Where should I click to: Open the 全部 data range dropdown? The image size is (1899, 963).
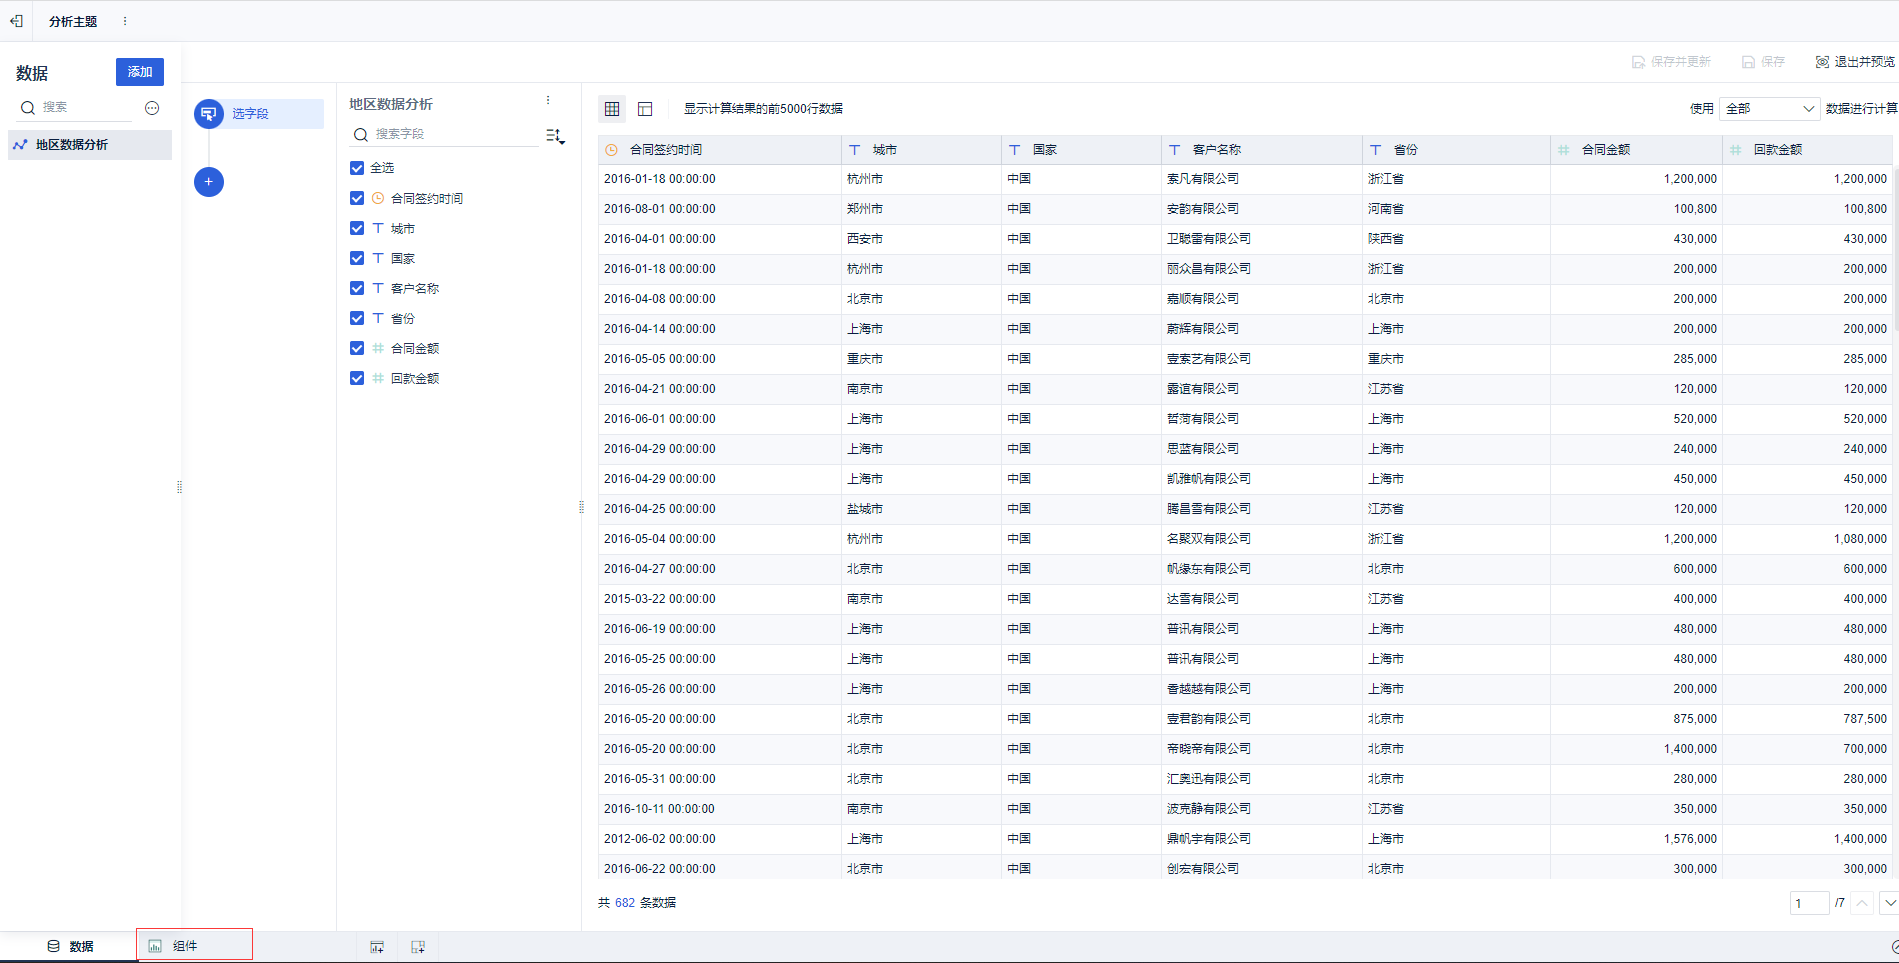click(1769, 108)
